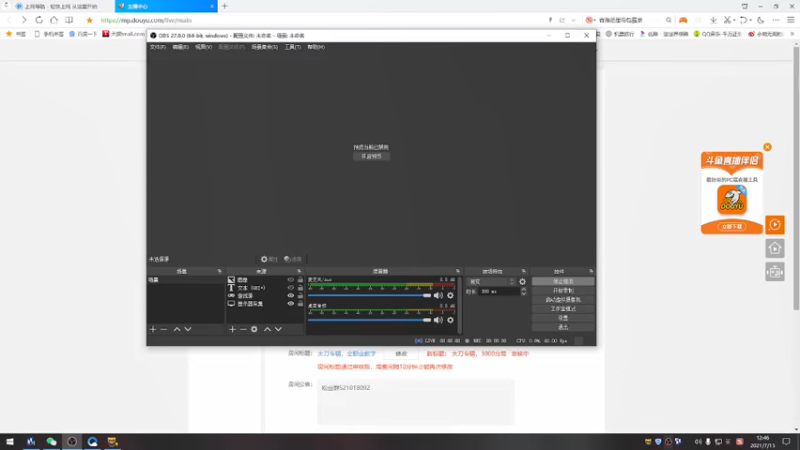
Task: Click Stop Streaming button in OBS
Action: click(x=563, y=282)
